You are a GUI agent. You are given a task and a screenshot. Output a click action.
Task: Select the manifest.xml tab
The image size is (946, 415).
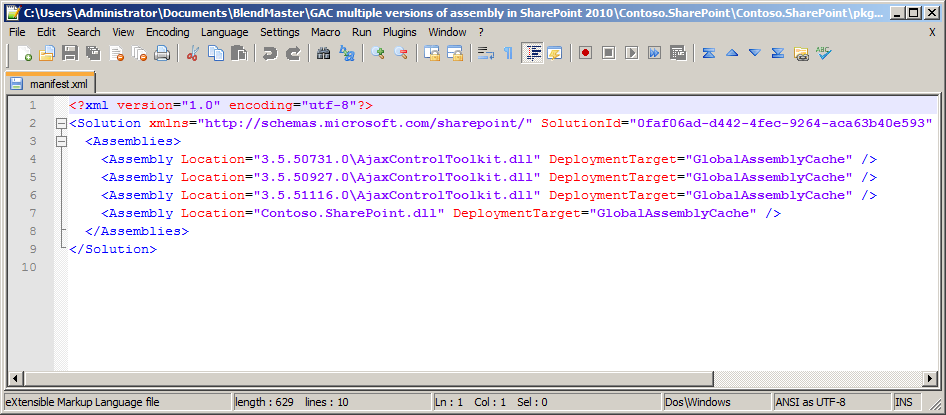click(50, 83)
